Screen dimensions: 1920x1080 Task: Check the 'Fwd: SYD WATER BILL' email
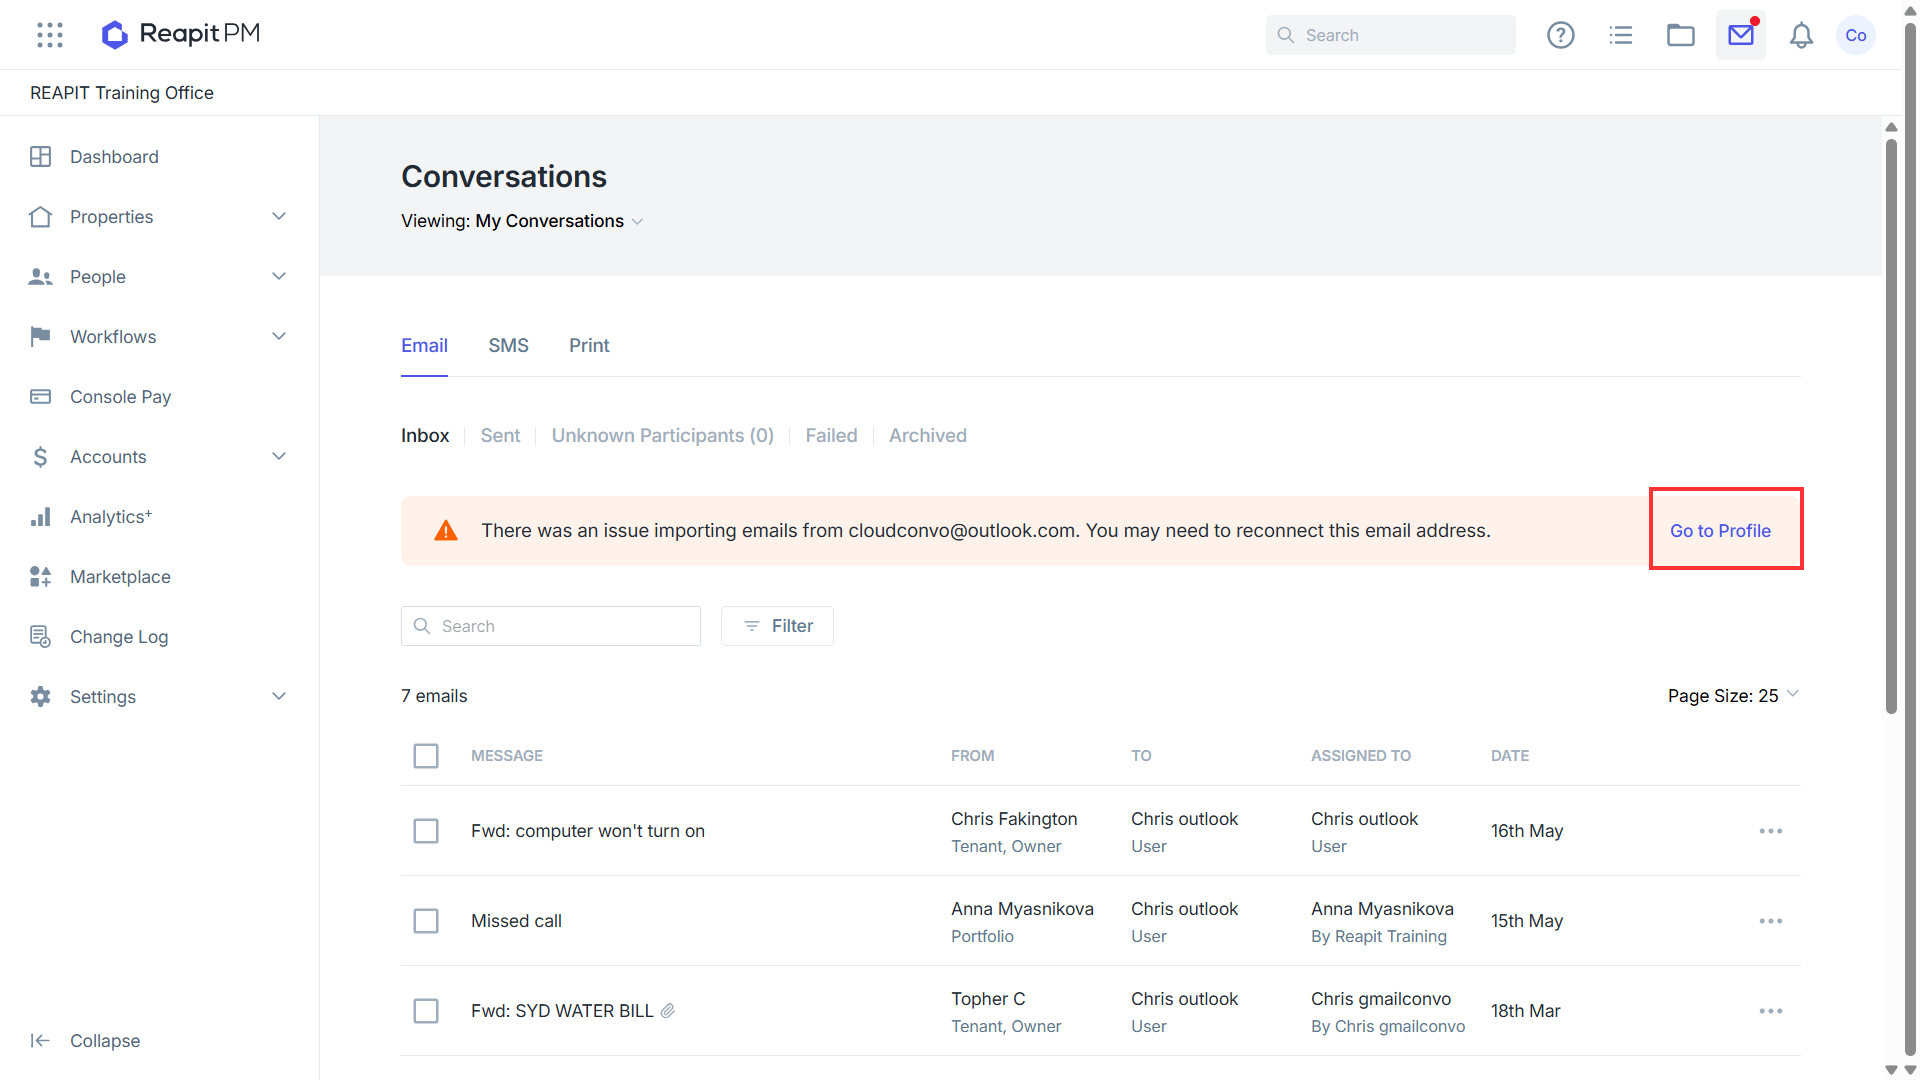pyautogui.click(x=426, y=1011)
